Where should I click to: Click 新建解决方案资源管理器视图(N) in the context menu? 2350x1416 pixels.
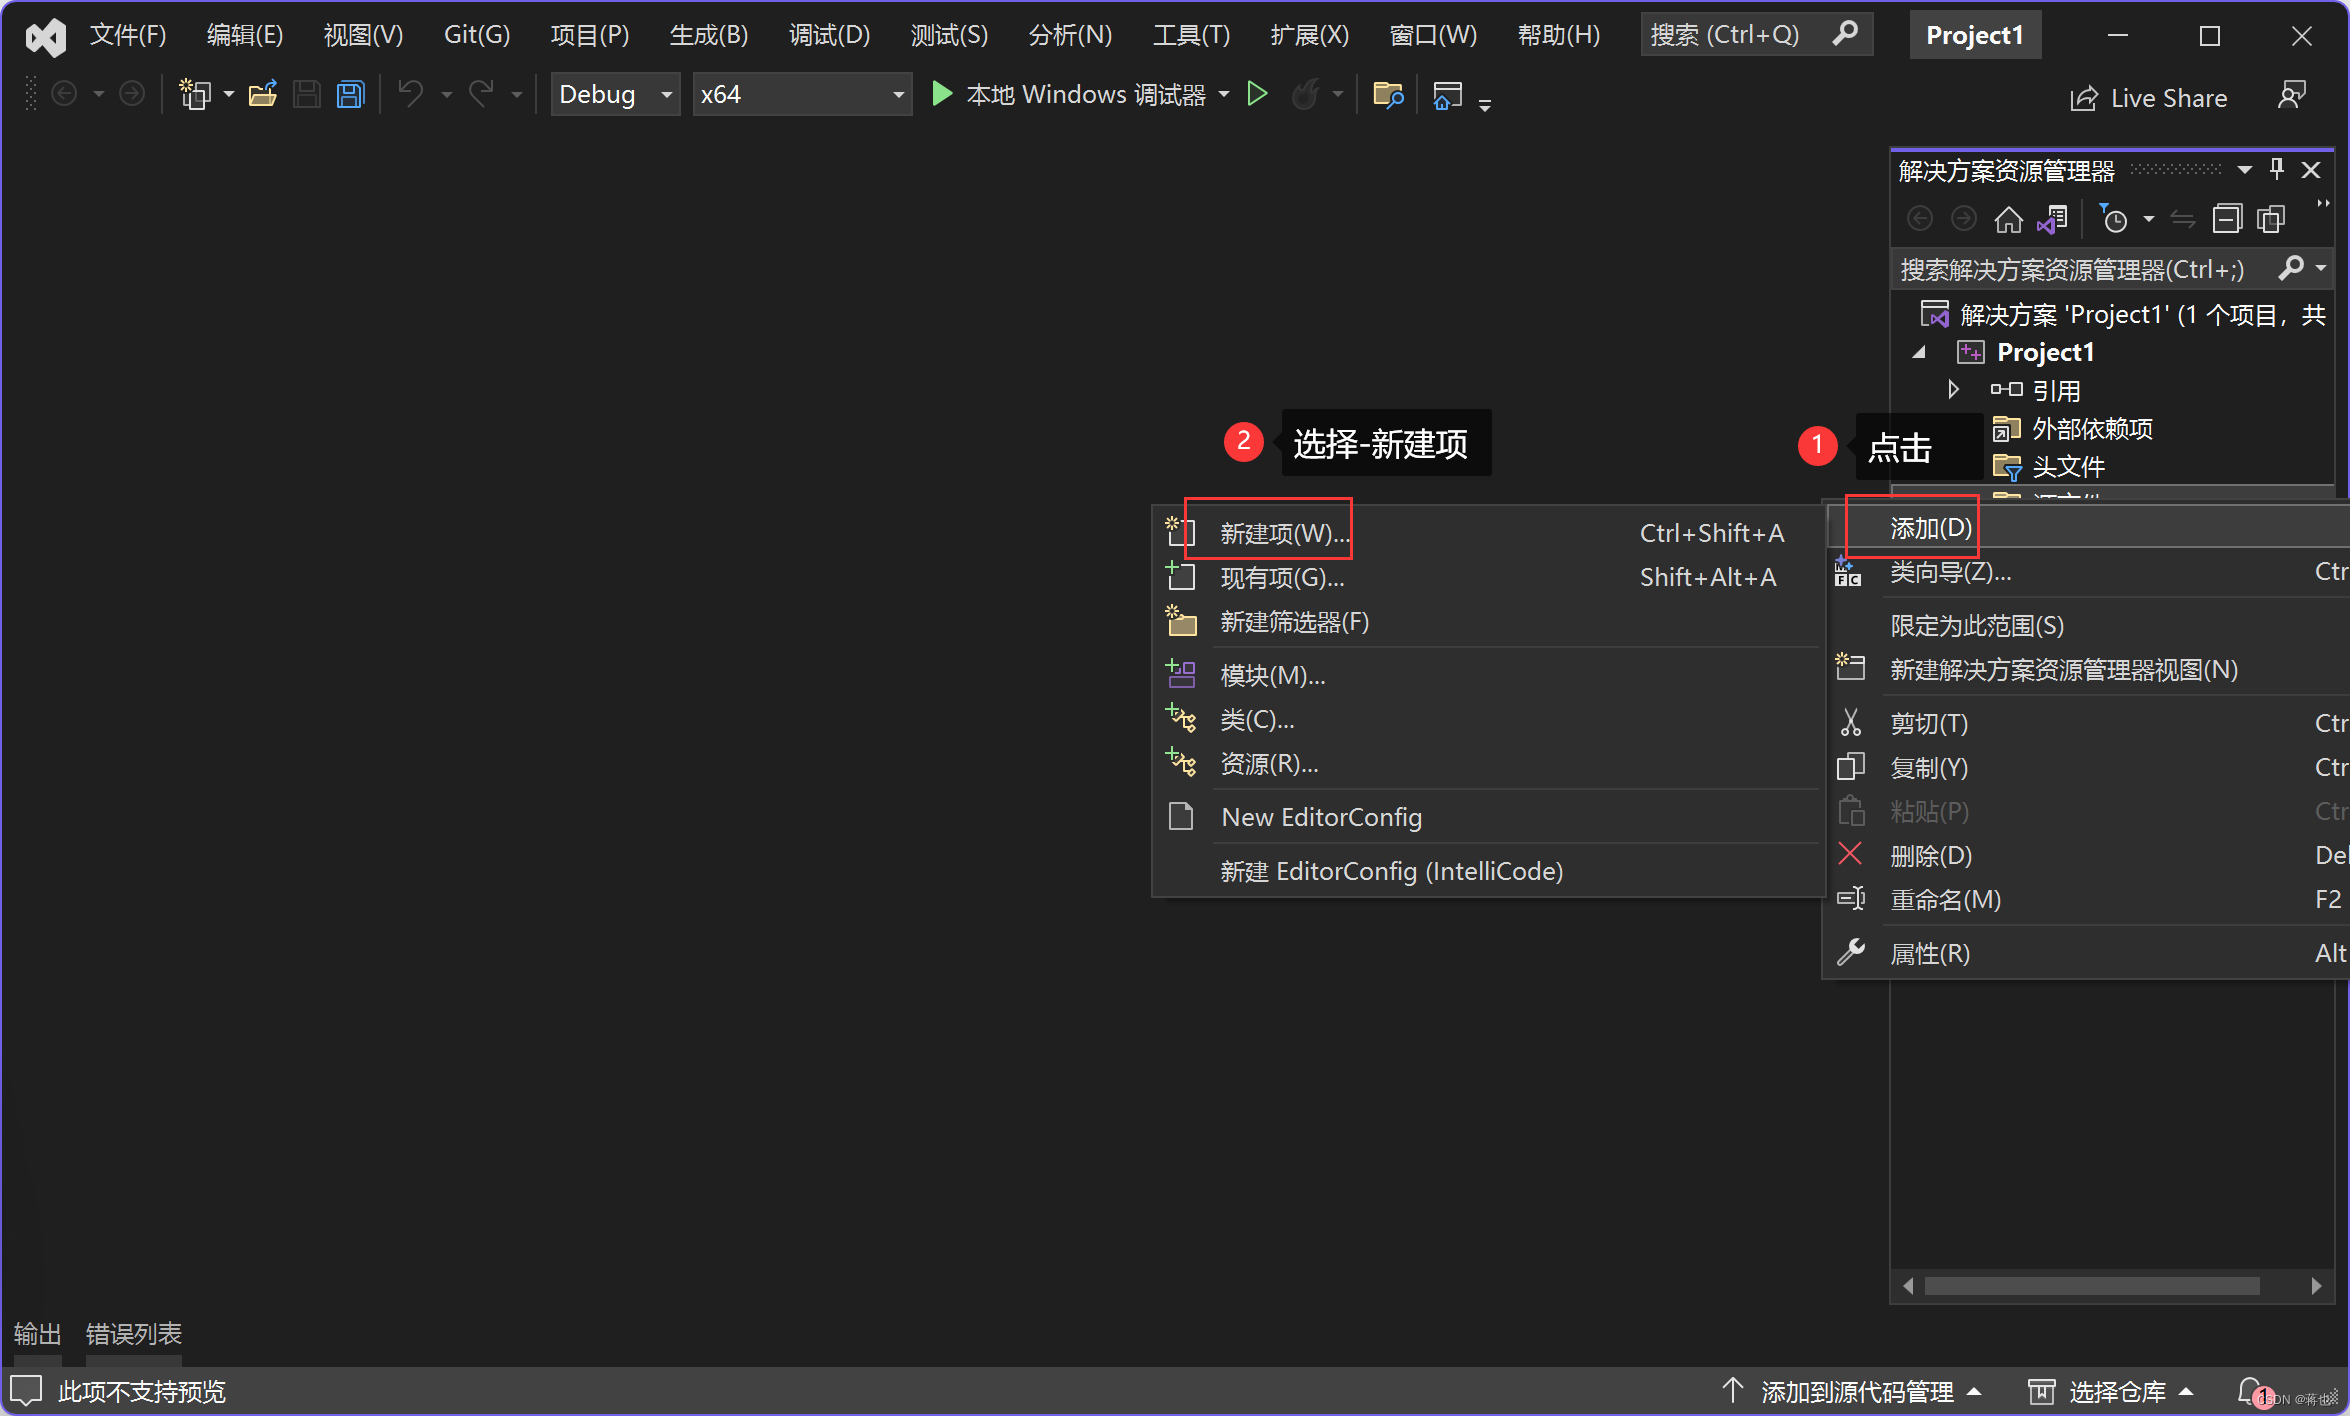[x=2088, y=669]
